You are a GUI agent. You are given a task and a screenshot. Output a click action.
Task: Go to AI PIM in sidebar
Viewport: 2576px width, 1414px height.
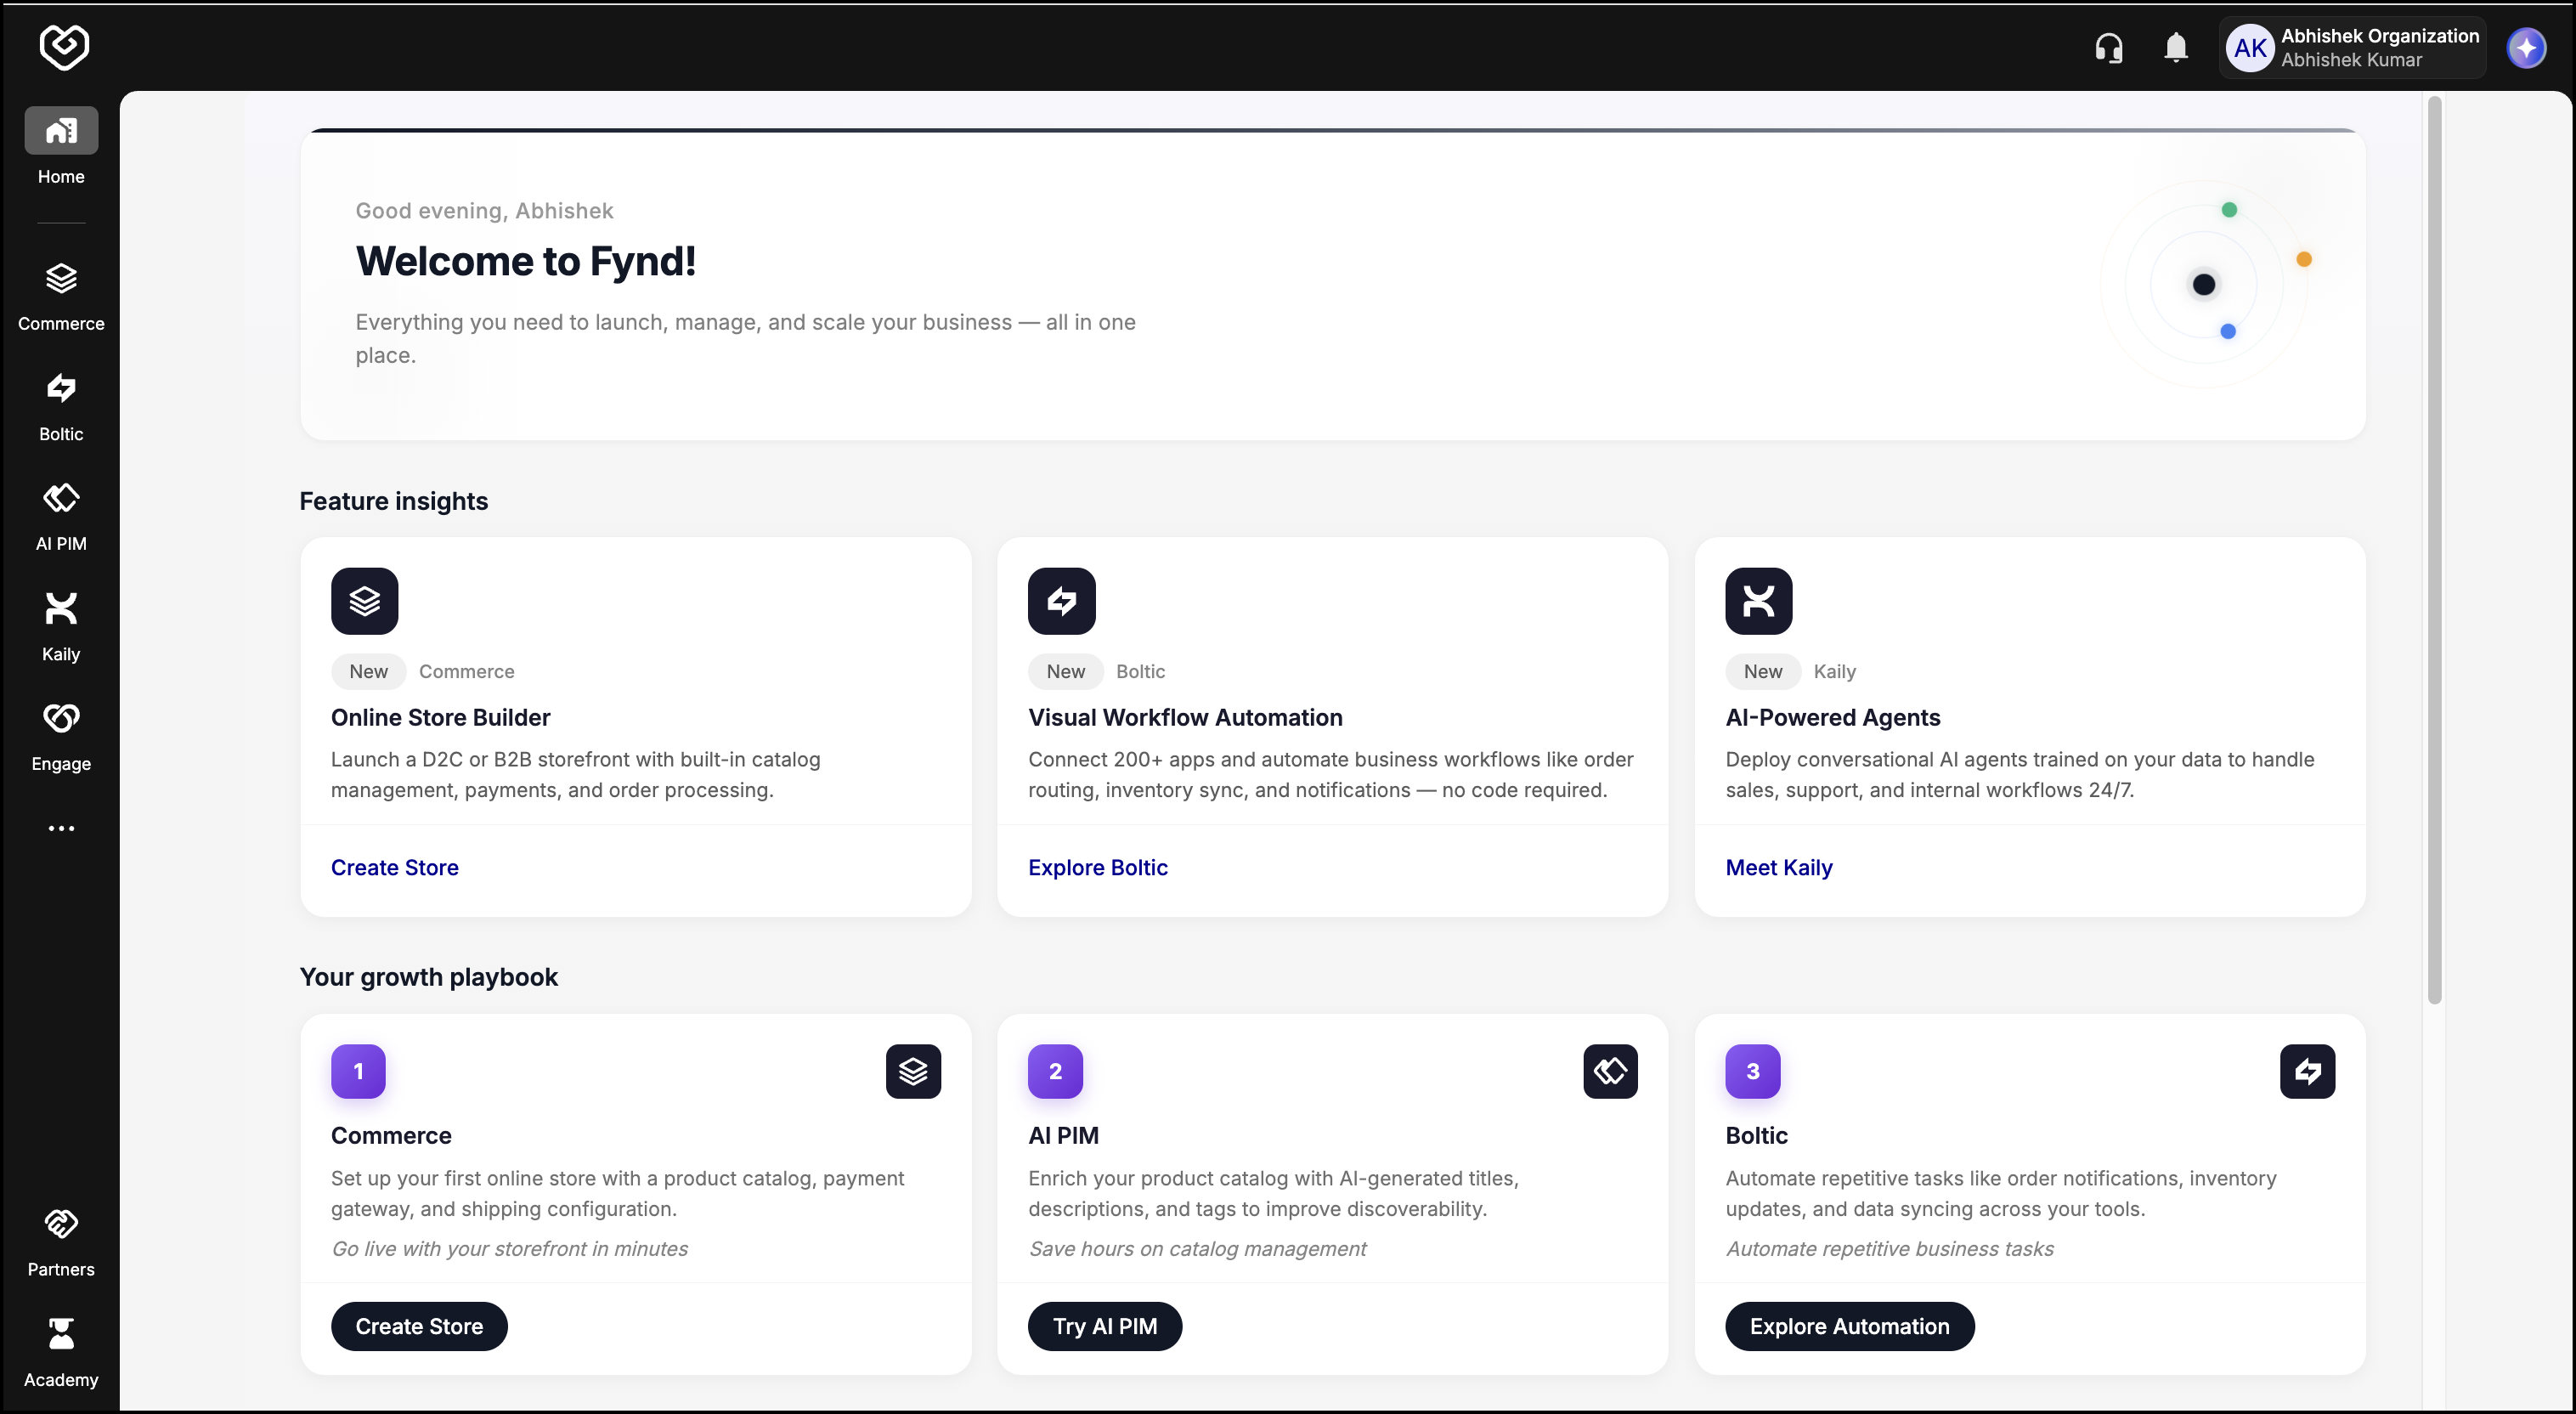pos(61,517)
